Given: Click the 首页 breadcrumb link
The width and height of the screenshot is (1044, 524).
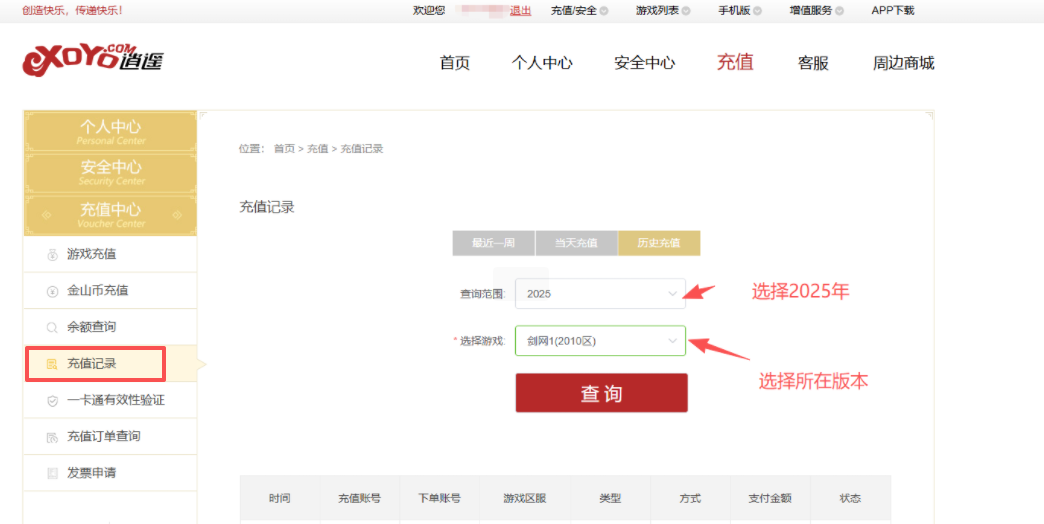Looking at the screenshot, I should 284,149.
